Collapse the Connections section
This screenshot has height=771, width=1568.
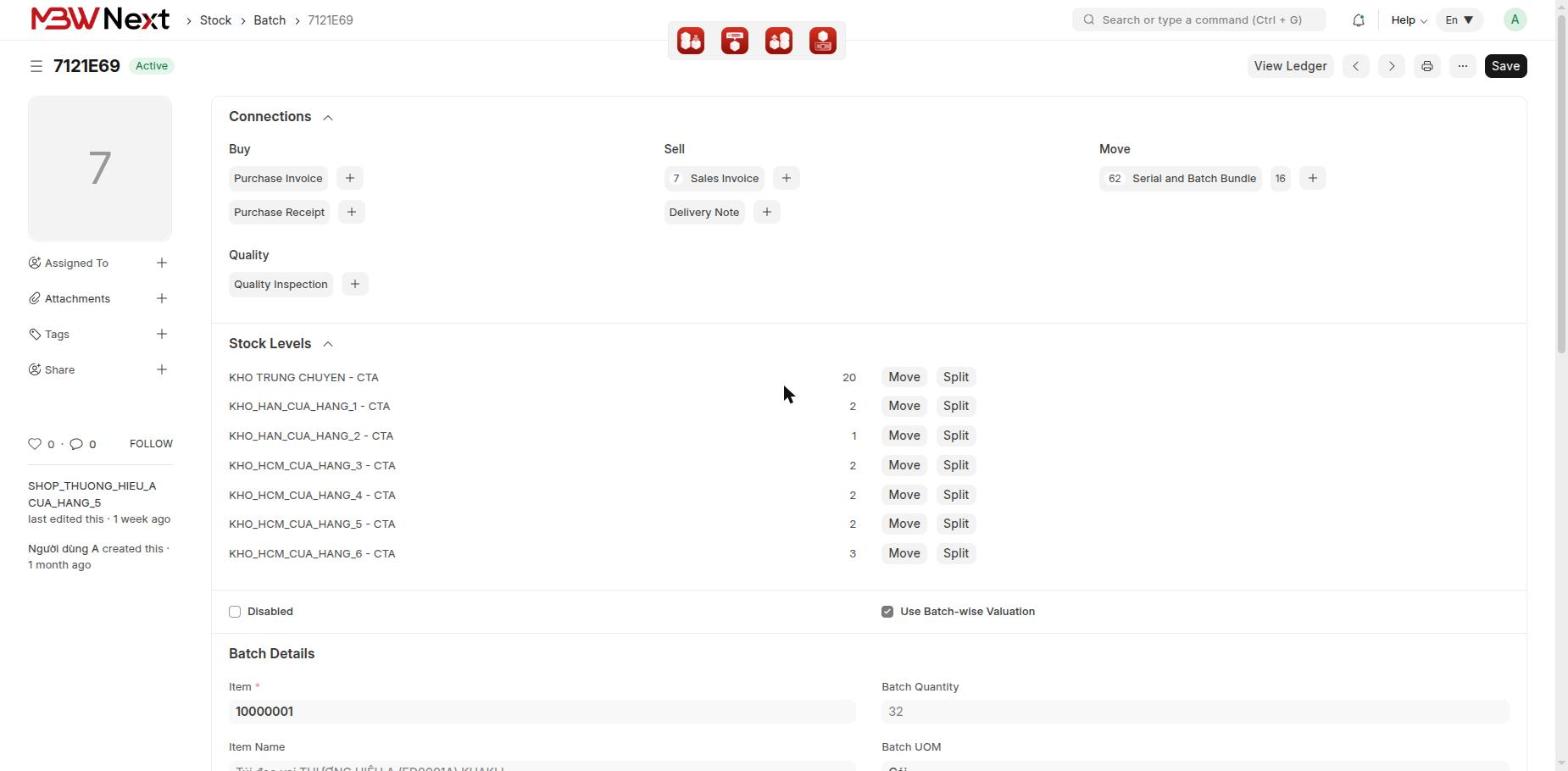[328, 117]
